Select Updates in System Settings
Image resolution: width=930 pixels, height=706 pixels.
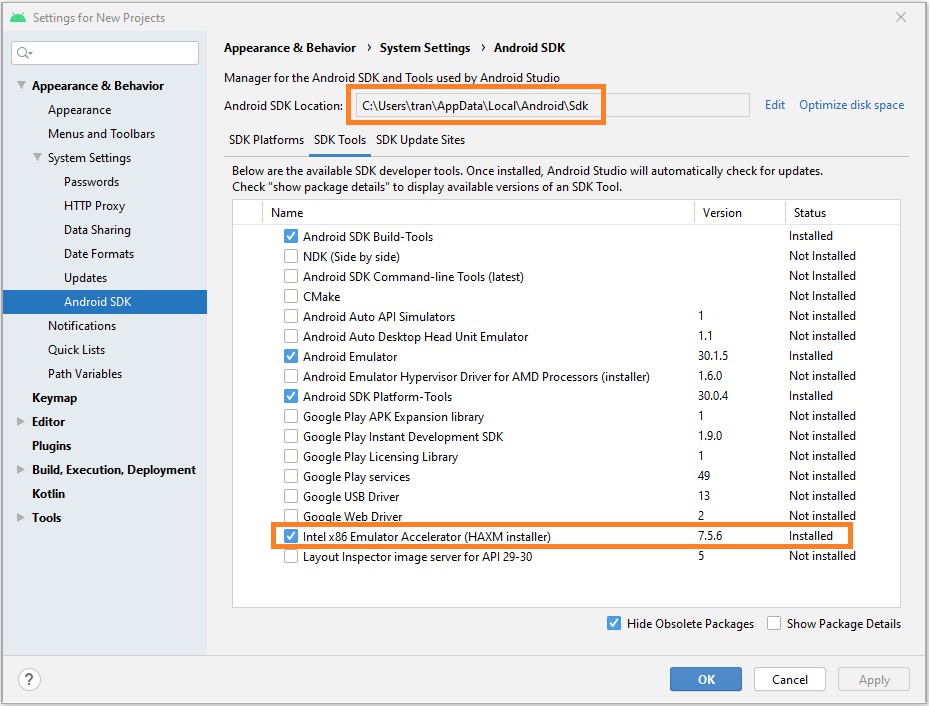pyautogui.click(x=85, y=278)
